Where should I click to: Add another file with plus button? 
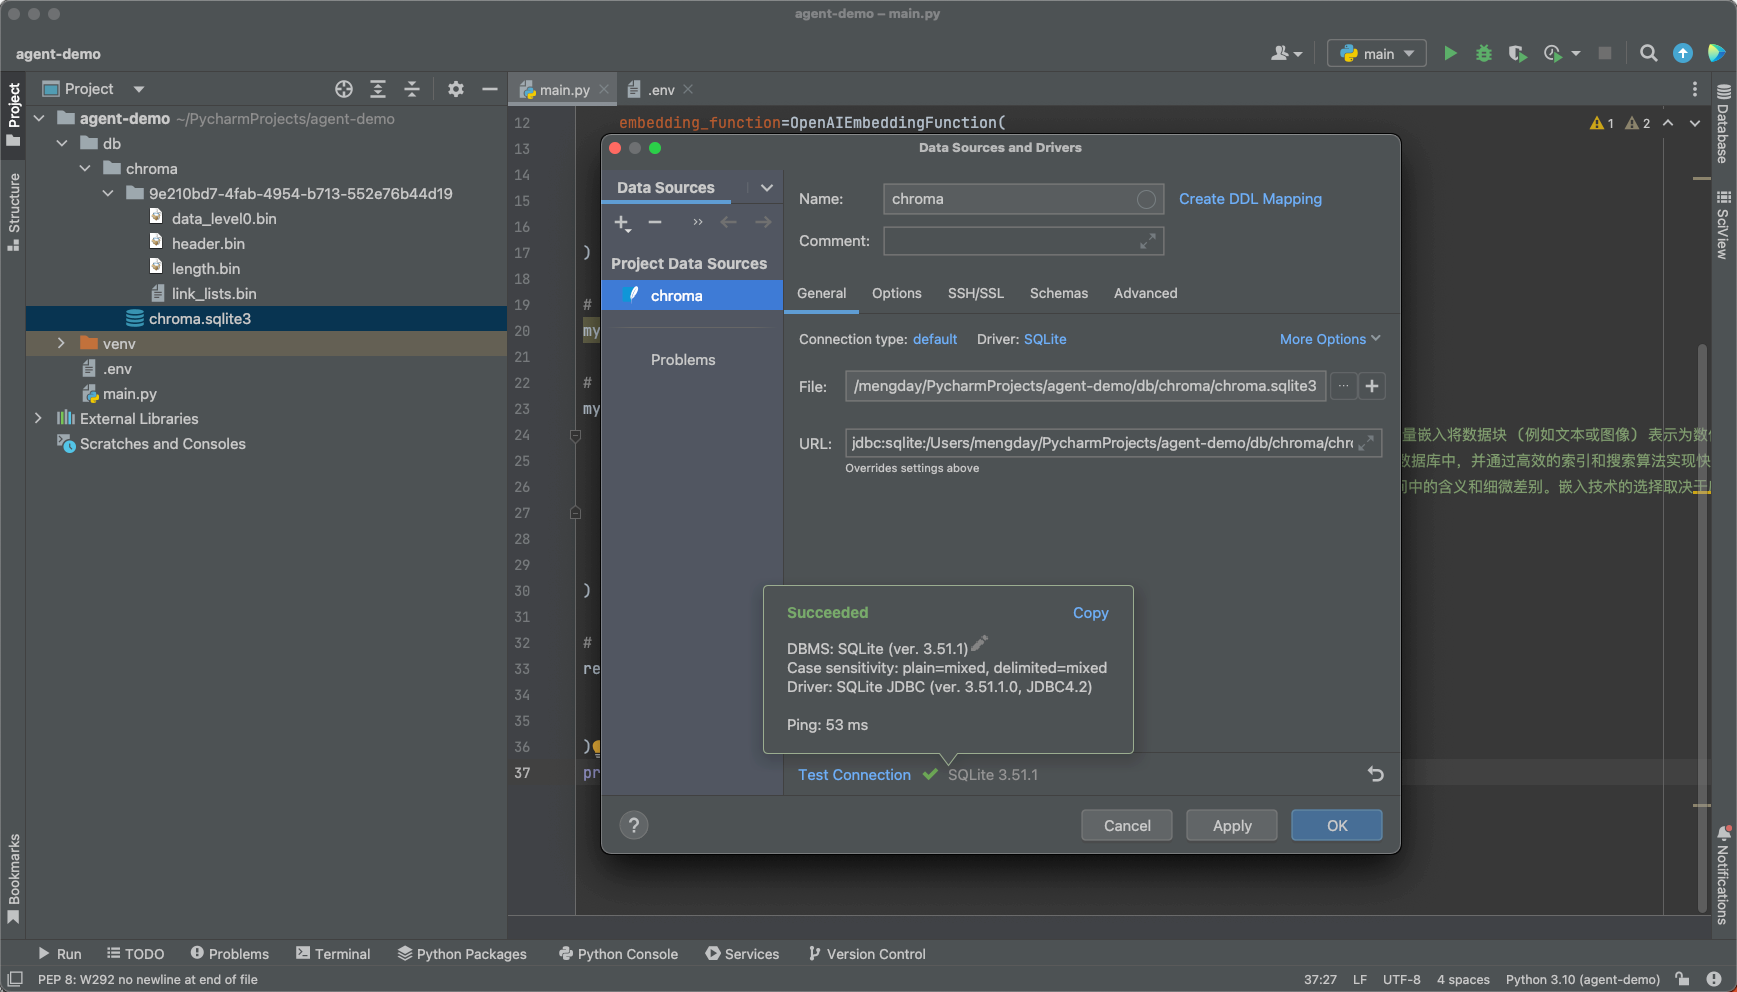pyautogui.click(x=1372, y=386)
